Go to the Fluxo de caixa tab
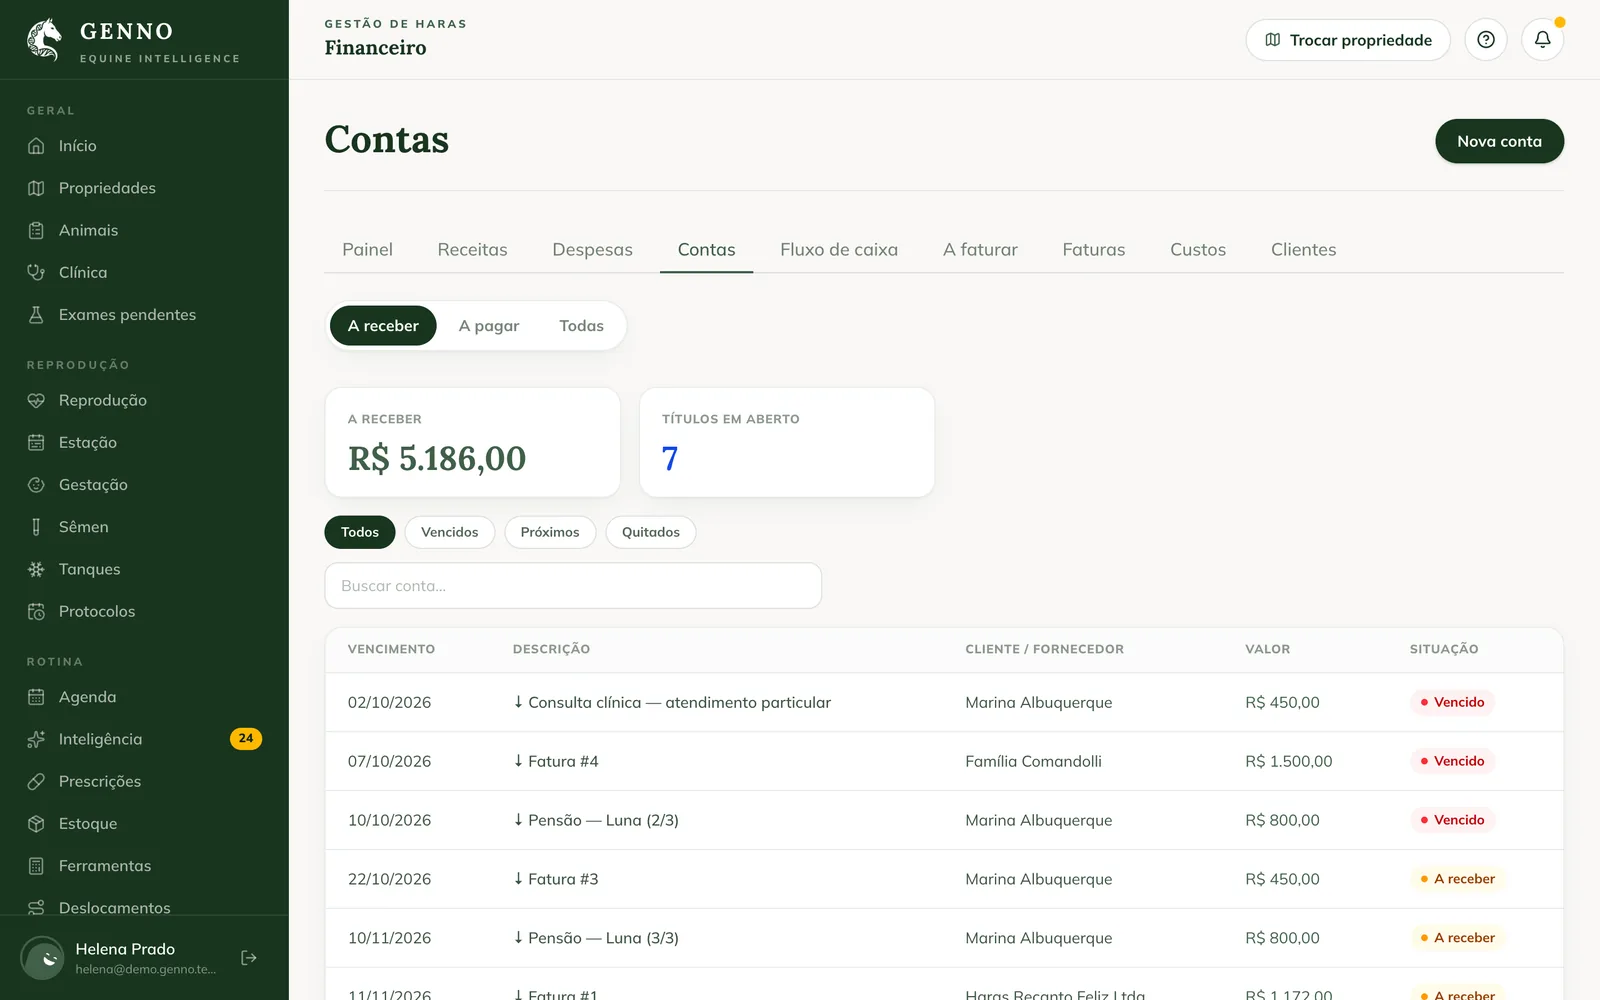Viewport: 1600px width, 1000px height. [839, 250]
